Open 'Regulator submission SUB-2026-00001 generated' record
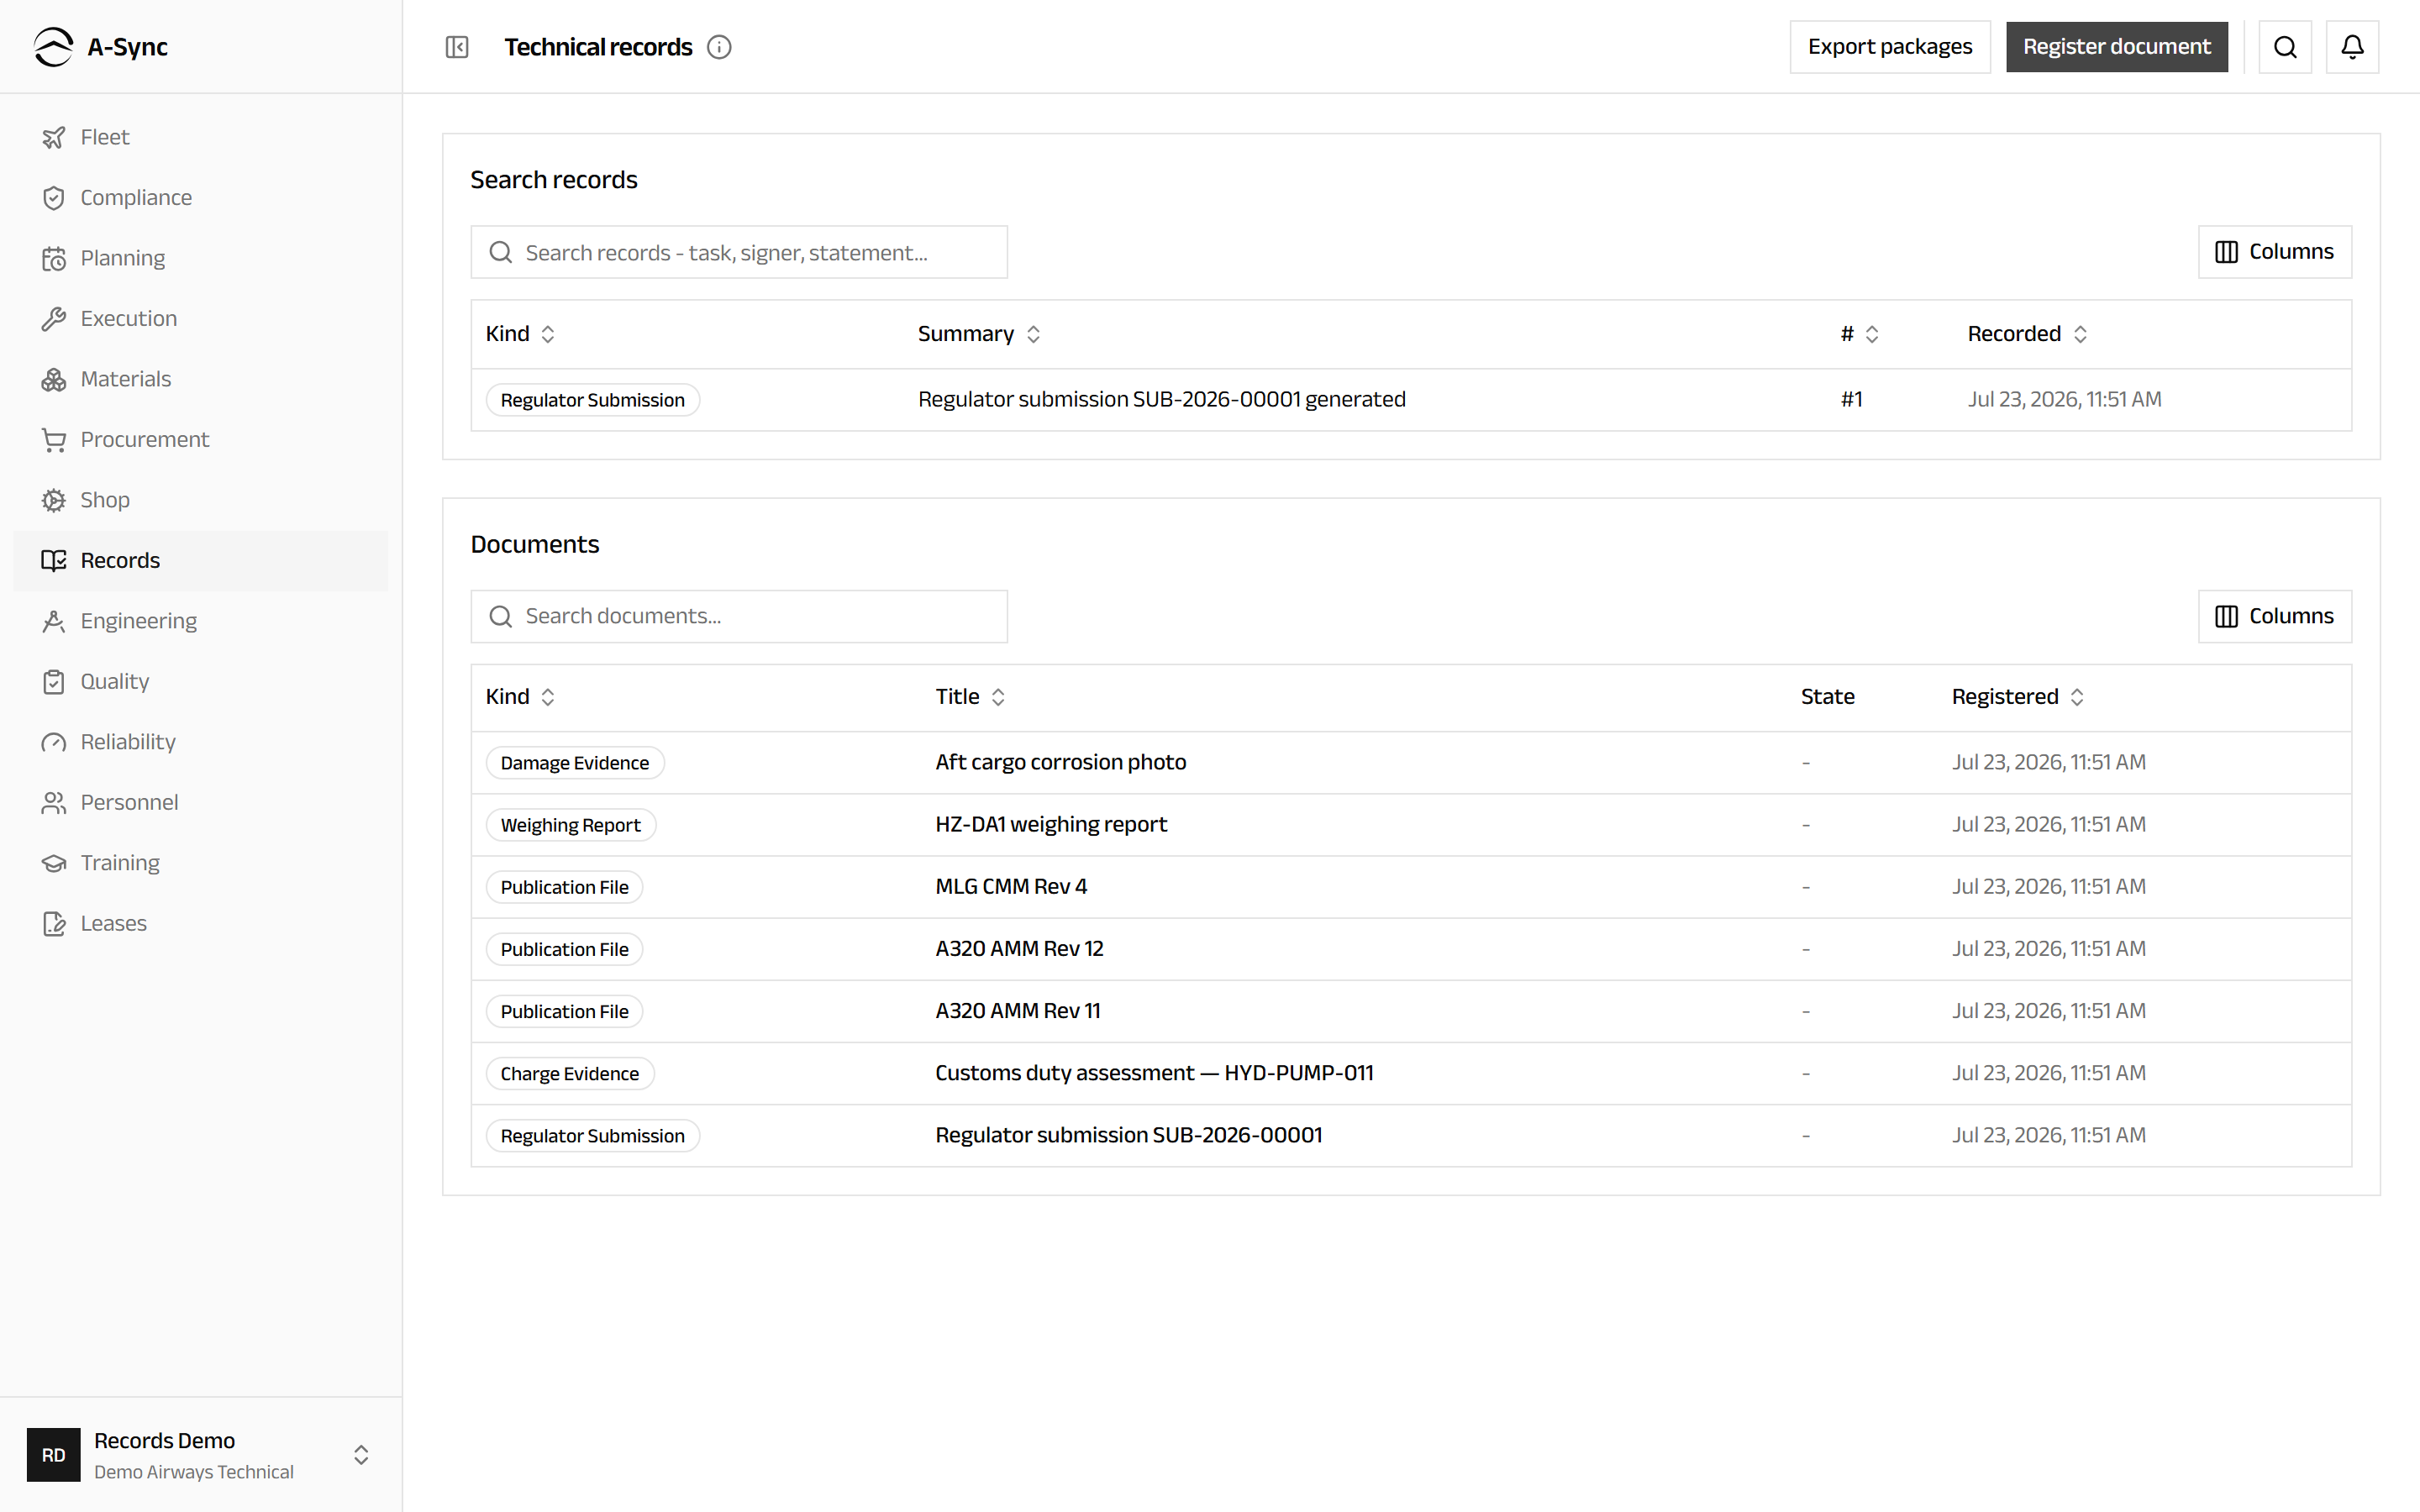 [1411, 400]
